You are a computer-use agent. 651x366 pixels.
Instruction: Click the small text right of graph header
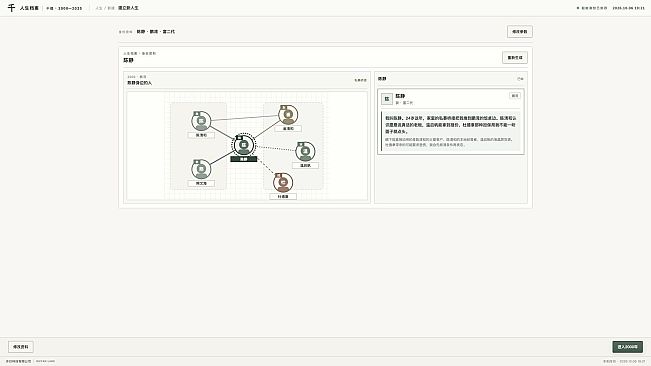pyautogui.click(x=360, y=80)
